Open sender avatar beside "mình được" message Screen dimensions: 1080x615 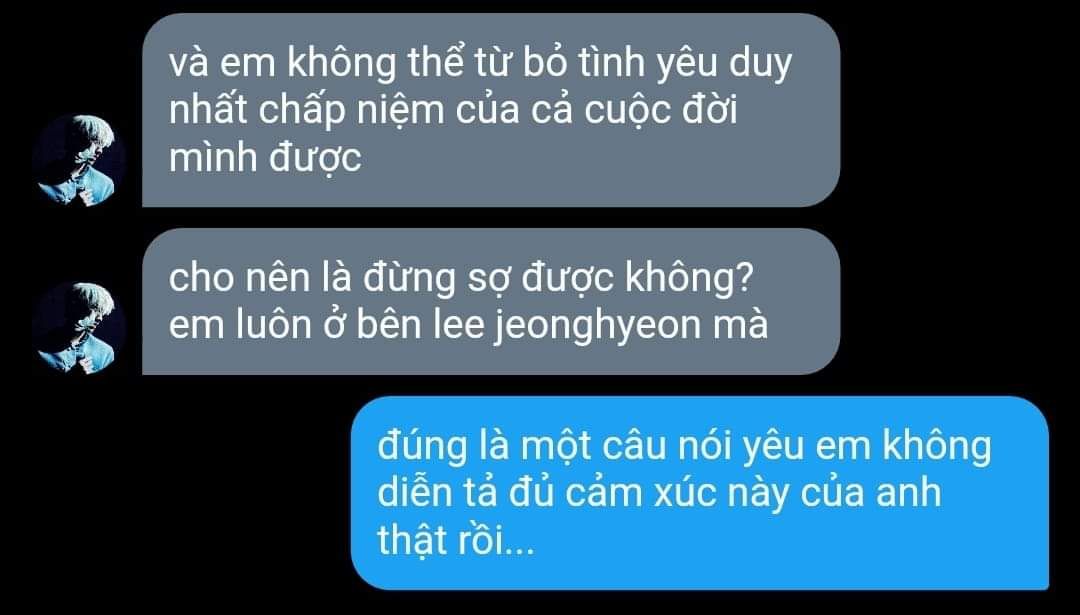(79, 161)
